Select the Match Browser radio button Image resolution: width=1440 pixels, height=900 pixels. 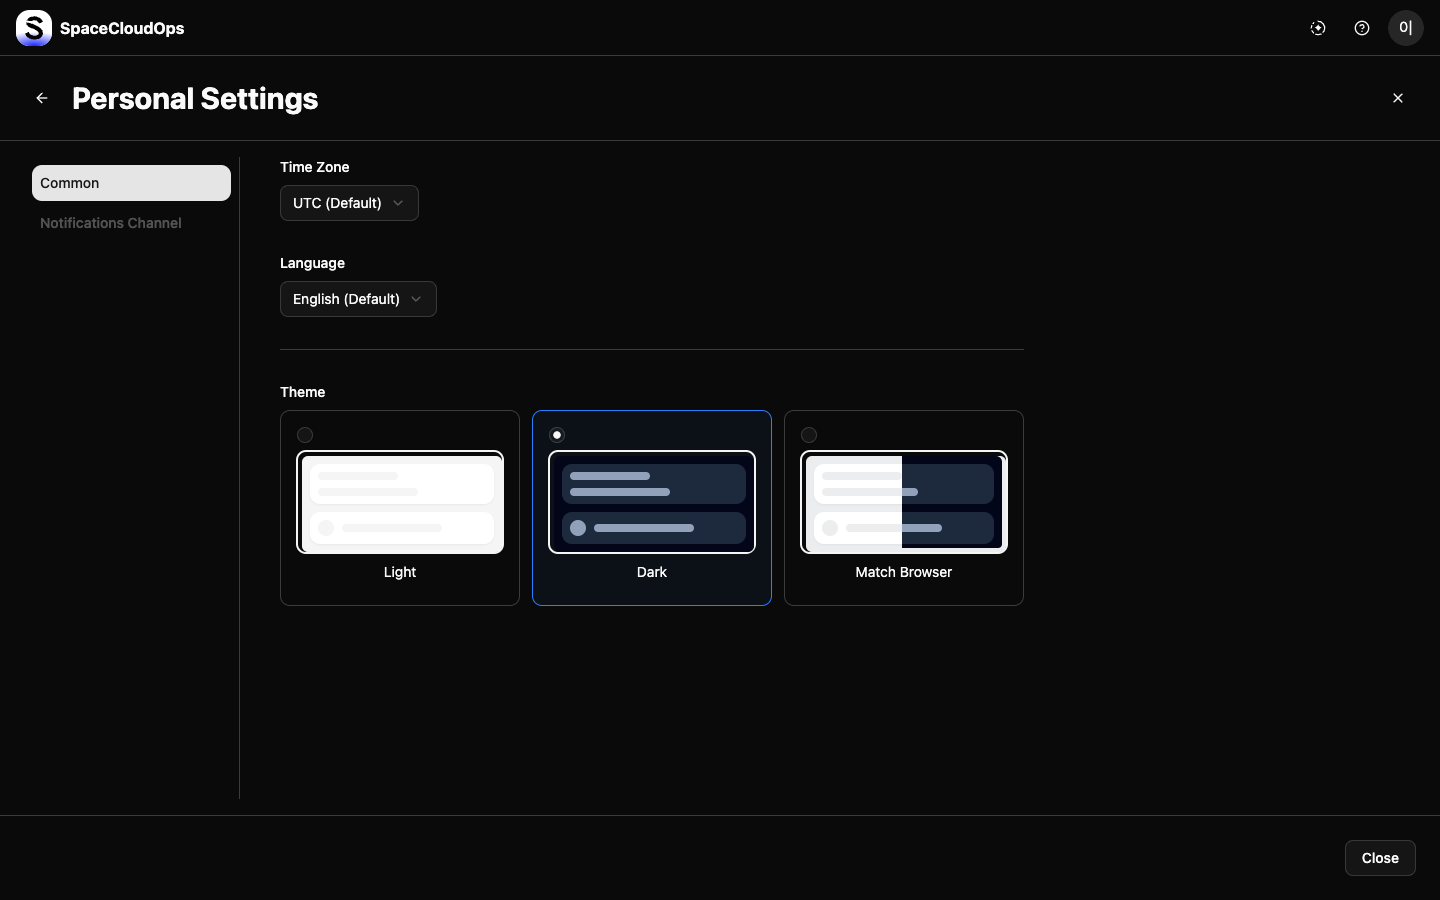pos(809,435)
